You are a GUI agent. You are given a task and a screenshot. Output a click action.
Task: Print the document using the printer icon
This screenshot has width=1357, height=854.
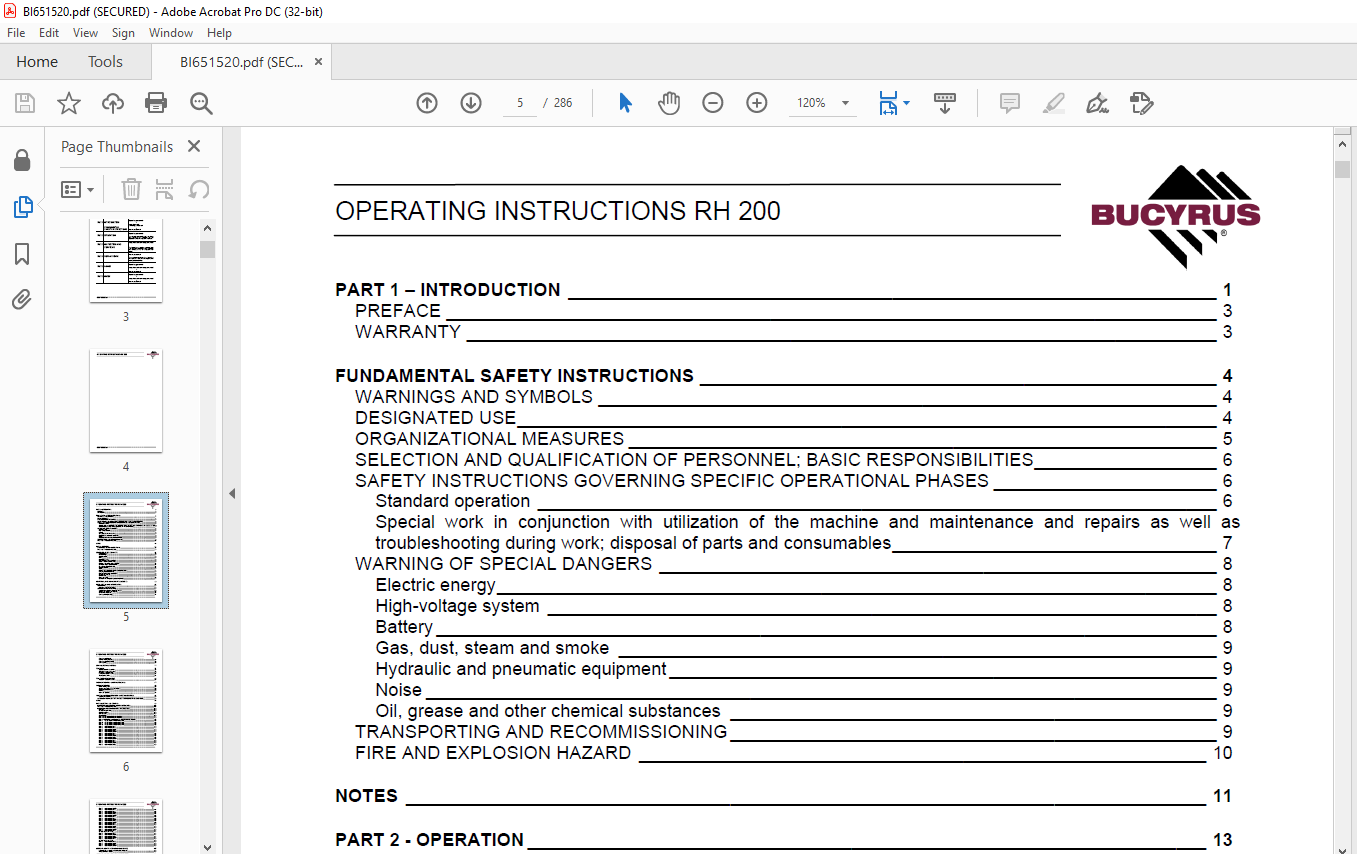(156, 103)
